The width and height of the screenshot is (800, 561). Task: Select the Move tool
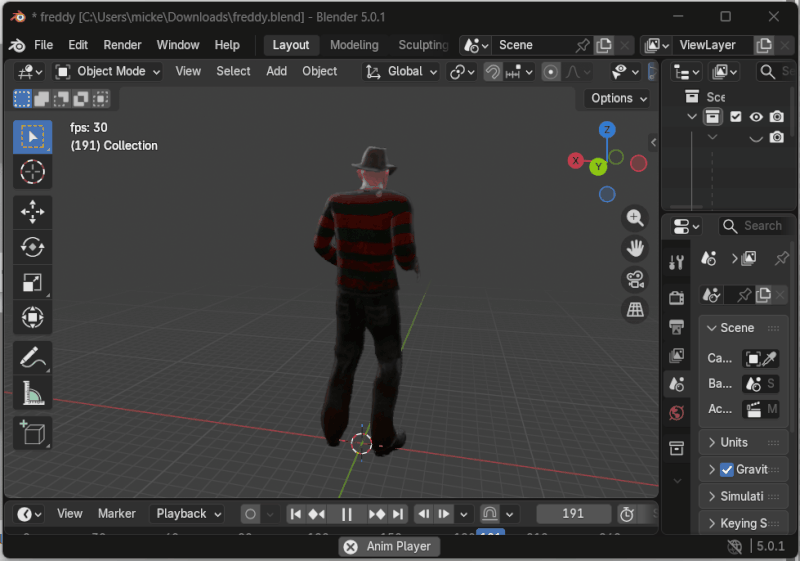click(32, 212)
